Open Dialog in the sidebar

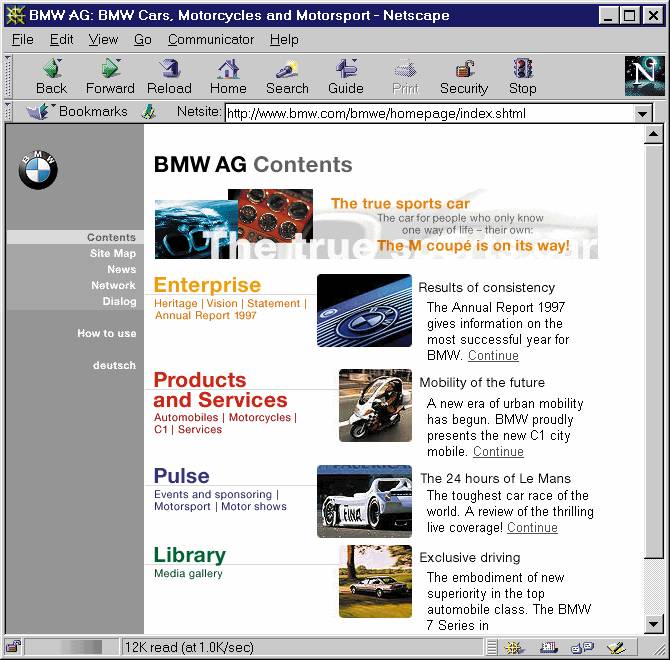click(119, 302)
